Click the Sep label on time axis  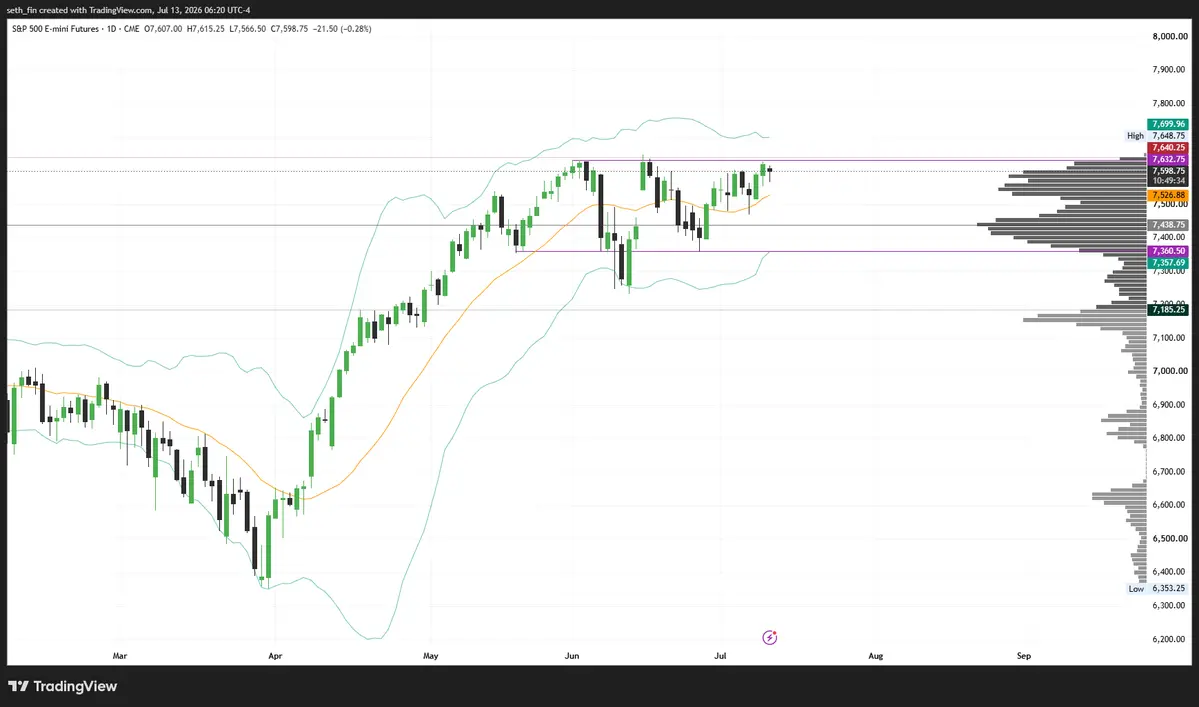pyautogui.click(x=1024, y=656)
